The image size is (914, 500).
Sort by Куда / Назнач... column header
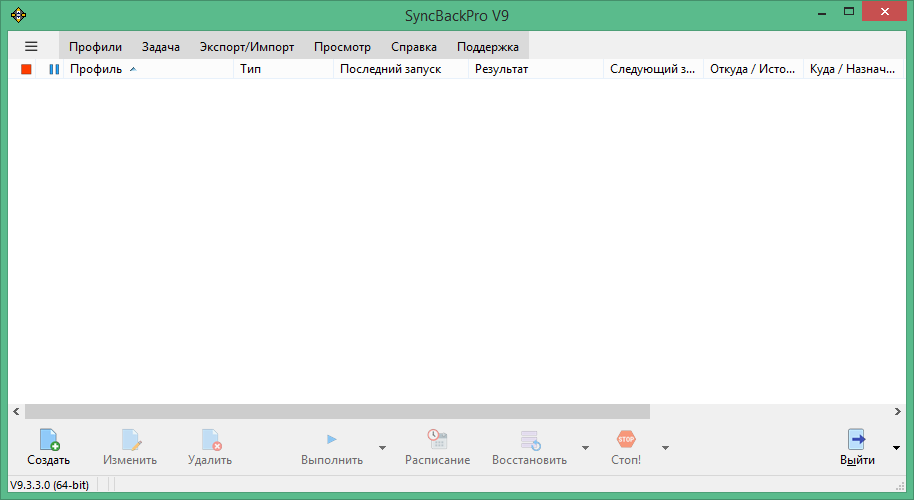(853, 69)
